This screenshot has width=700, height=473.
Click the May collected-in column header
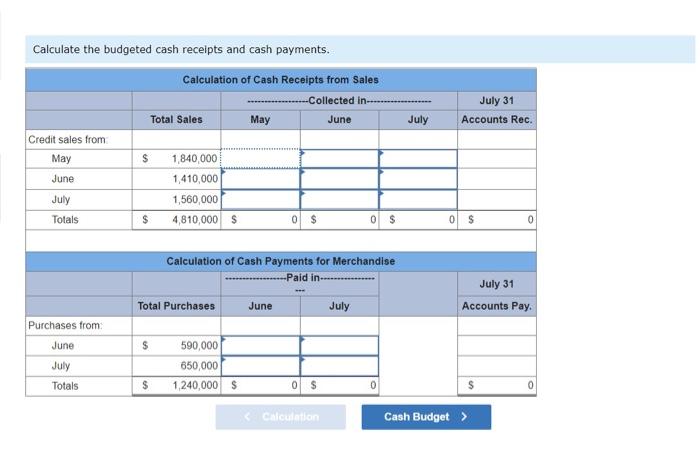coord(260,120)
